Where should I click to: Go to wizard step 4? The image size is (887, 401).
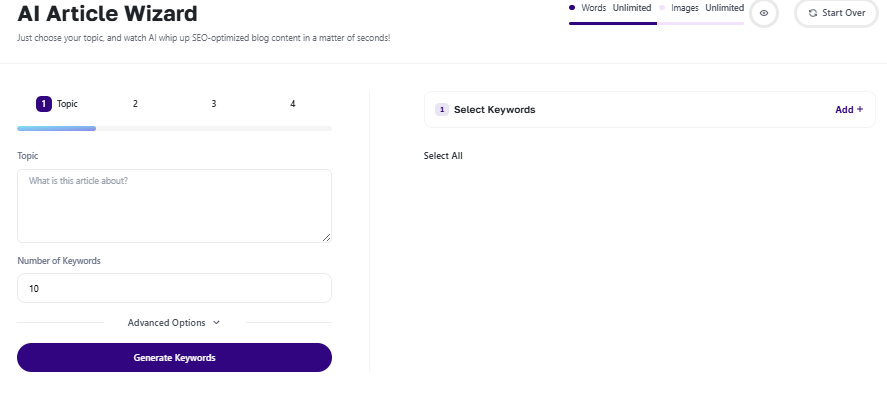(292, 104)
